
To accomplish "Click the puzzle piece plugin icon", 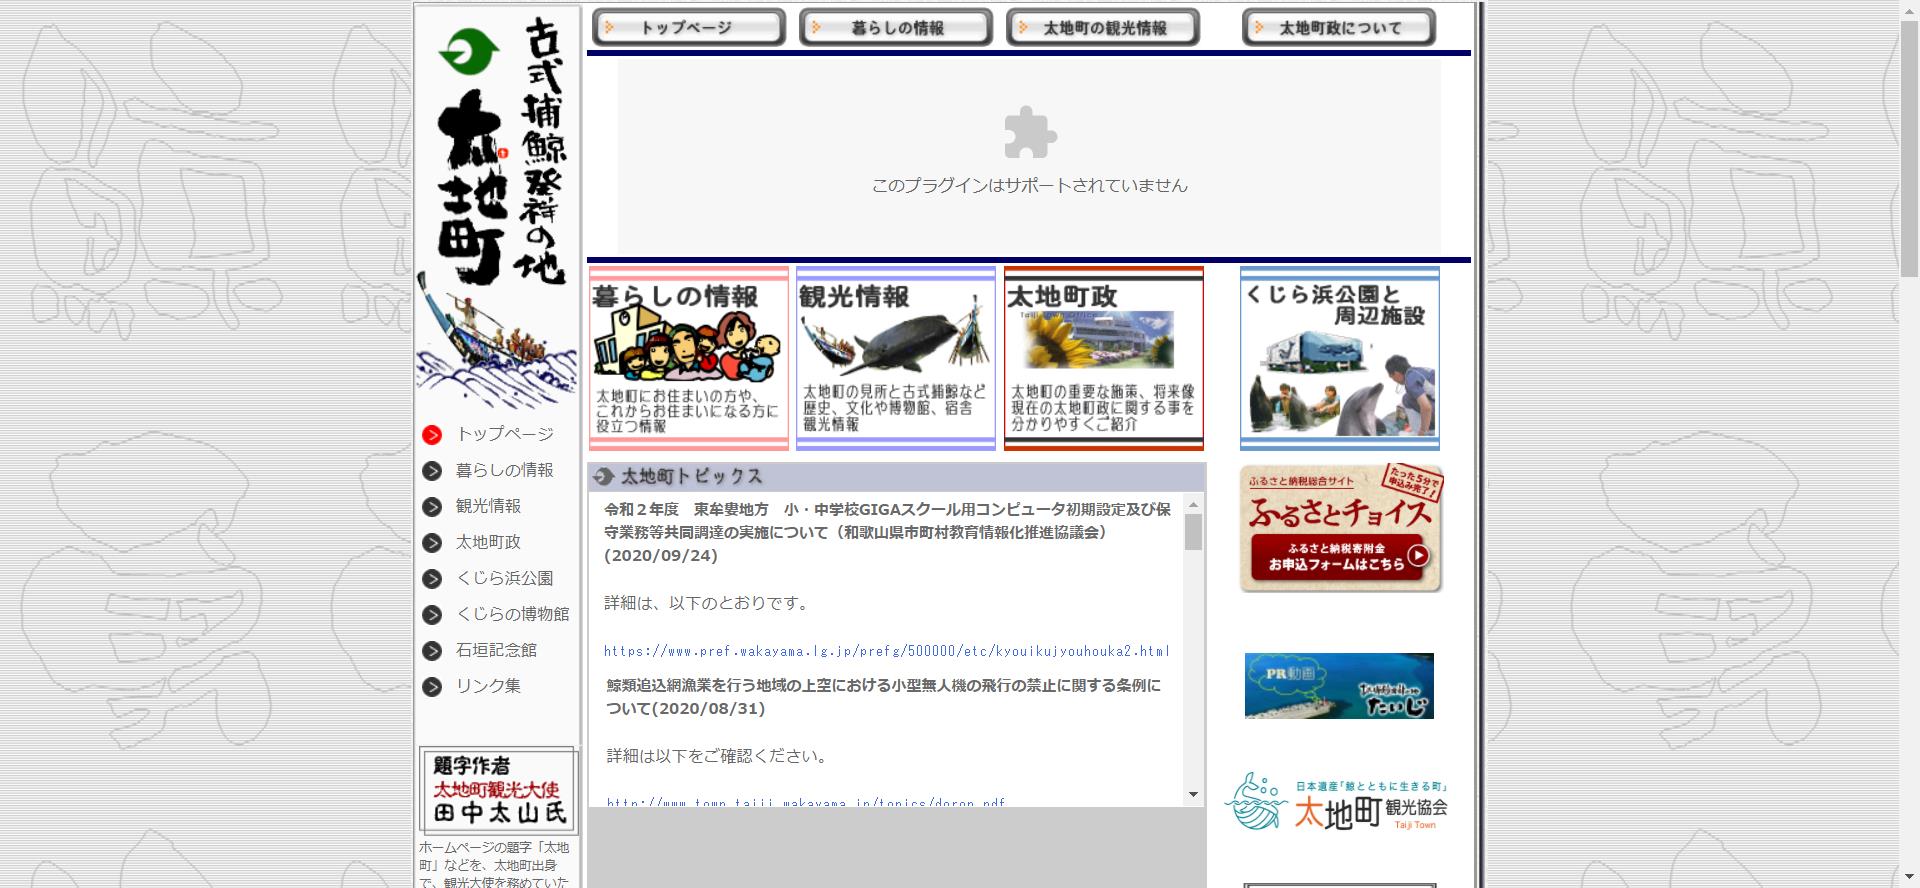I will (1029, 132).
